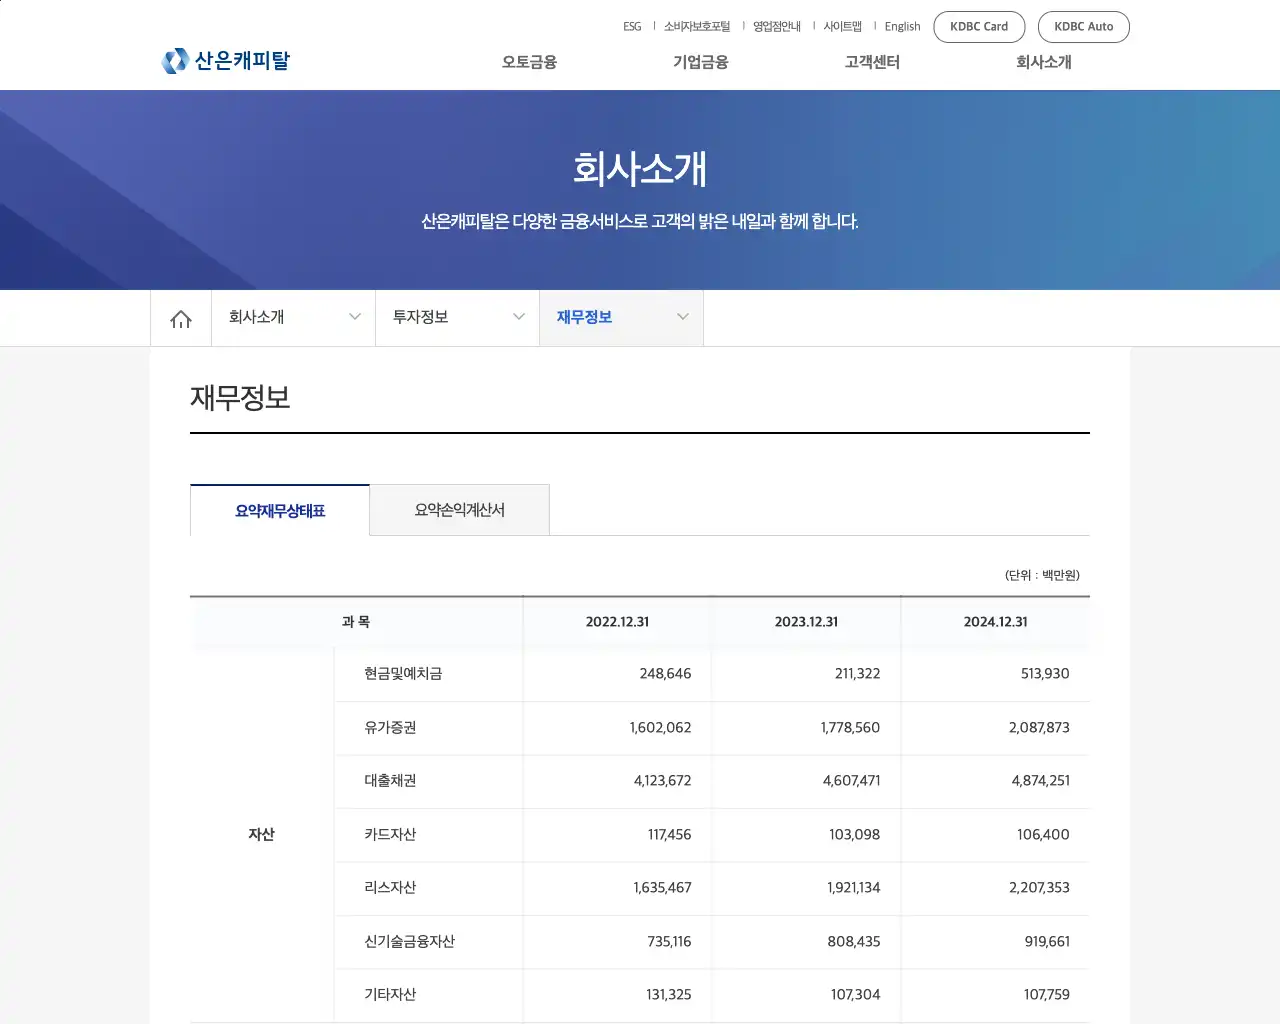Open the 오토금융 menu
Image resolution: width=1280 pixels, height=1024 pixels.
coord(528,62)
